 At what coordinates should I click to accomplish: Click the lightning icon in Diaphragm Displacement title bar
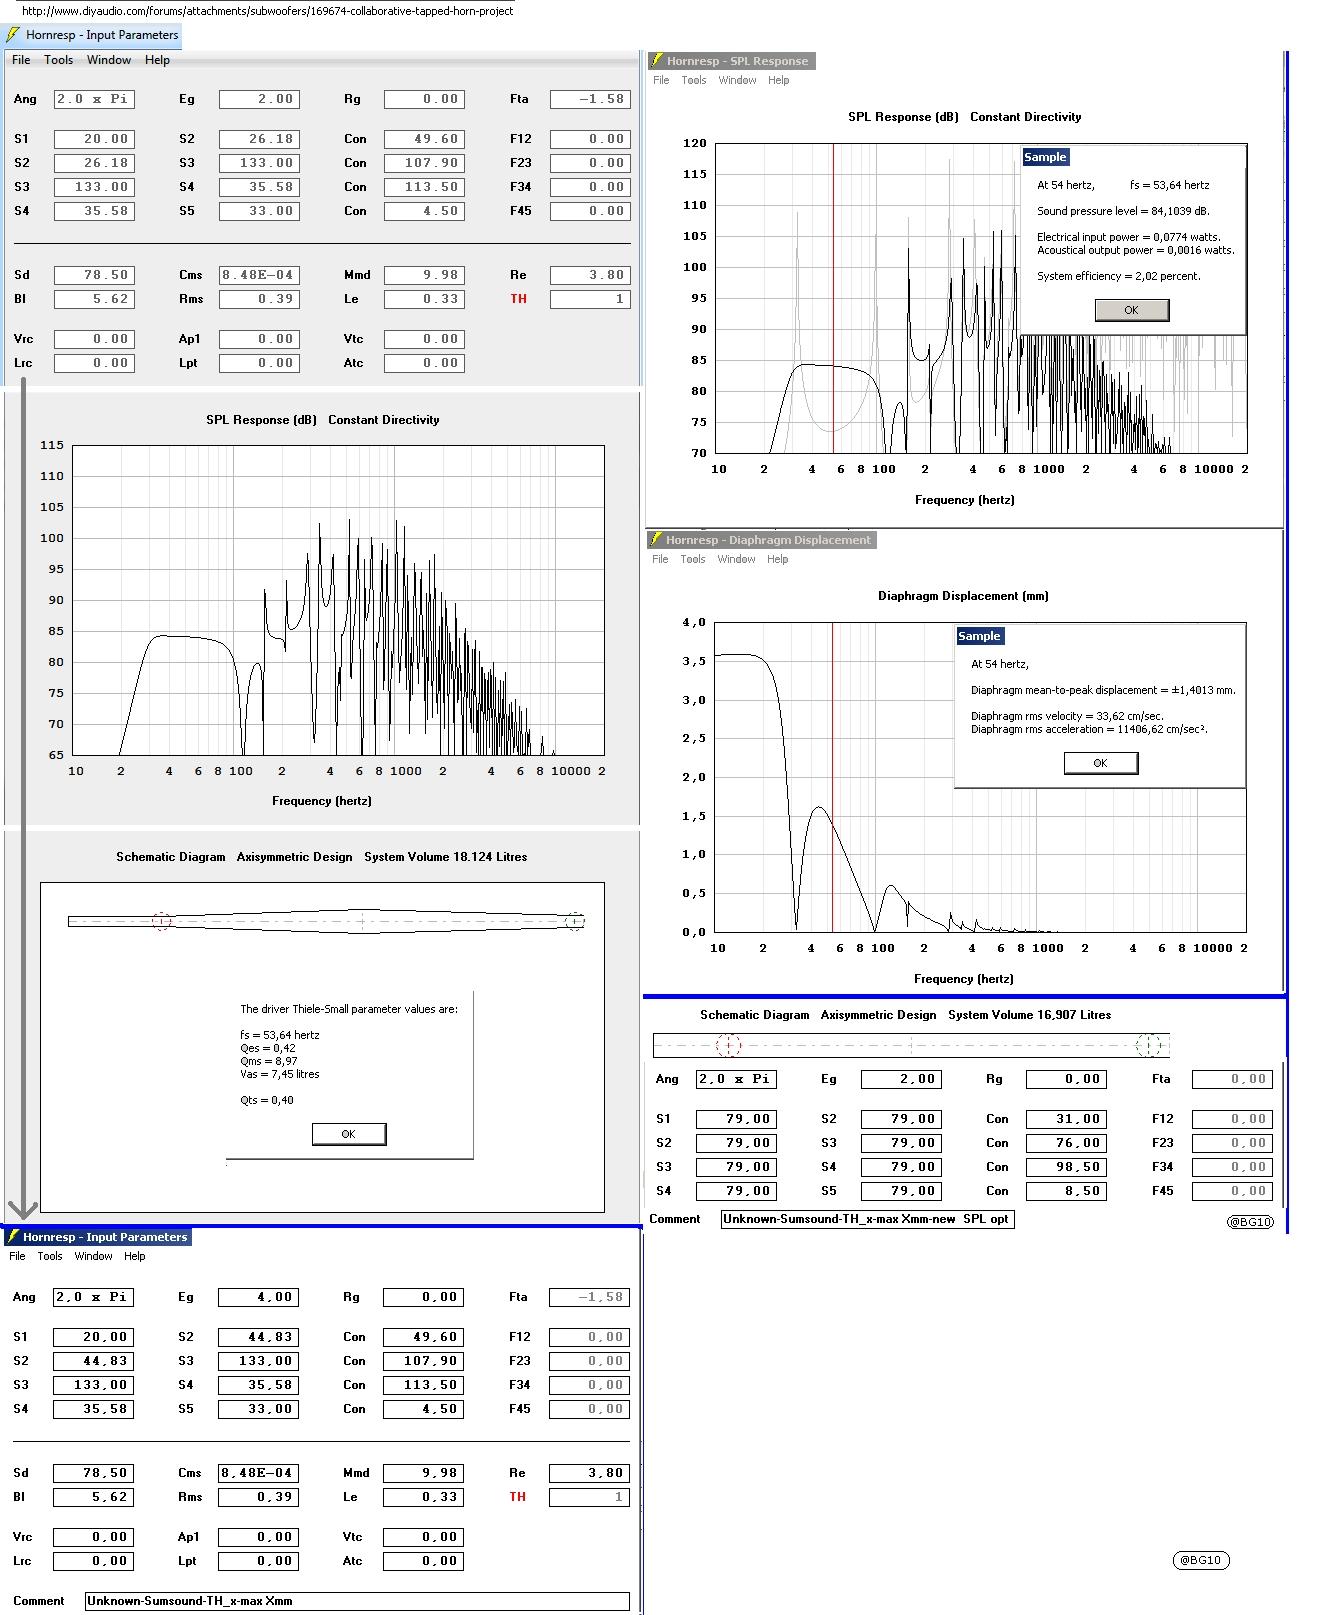click(x=657, y=539)
